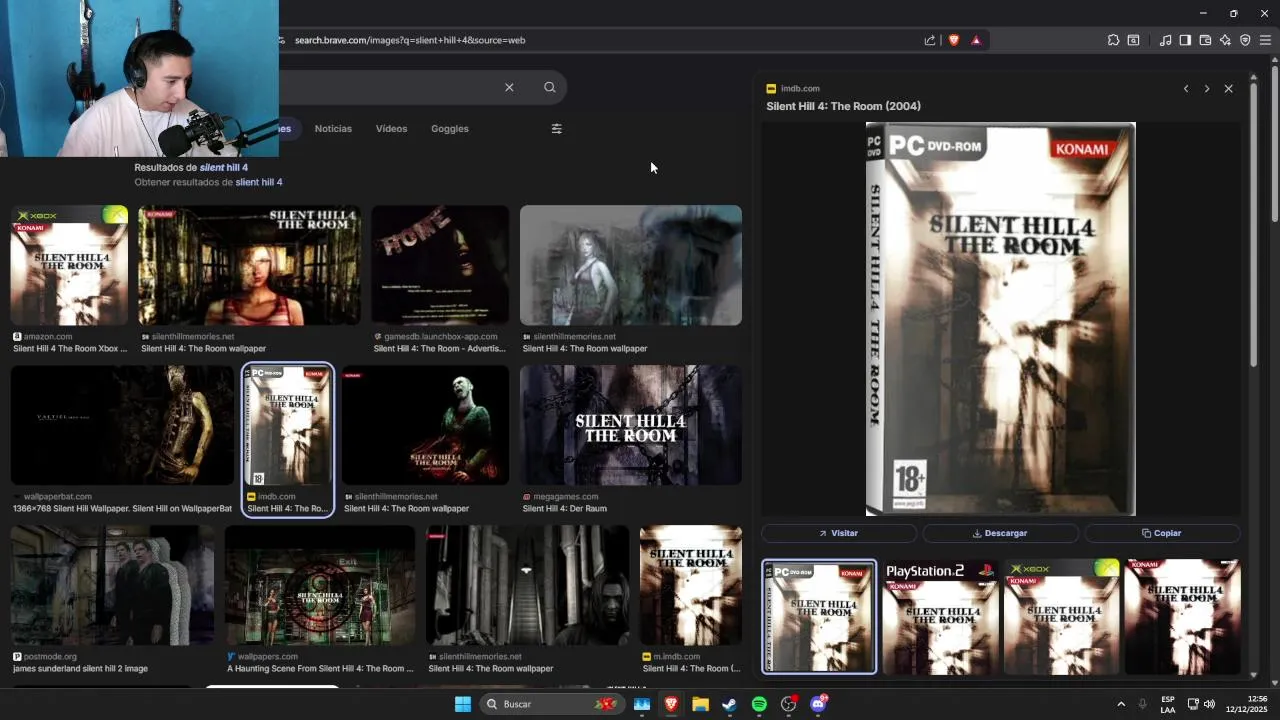Click the ESP LAA language indicator
Viewport: 1280px width, 720px height.
point(1168,704)
